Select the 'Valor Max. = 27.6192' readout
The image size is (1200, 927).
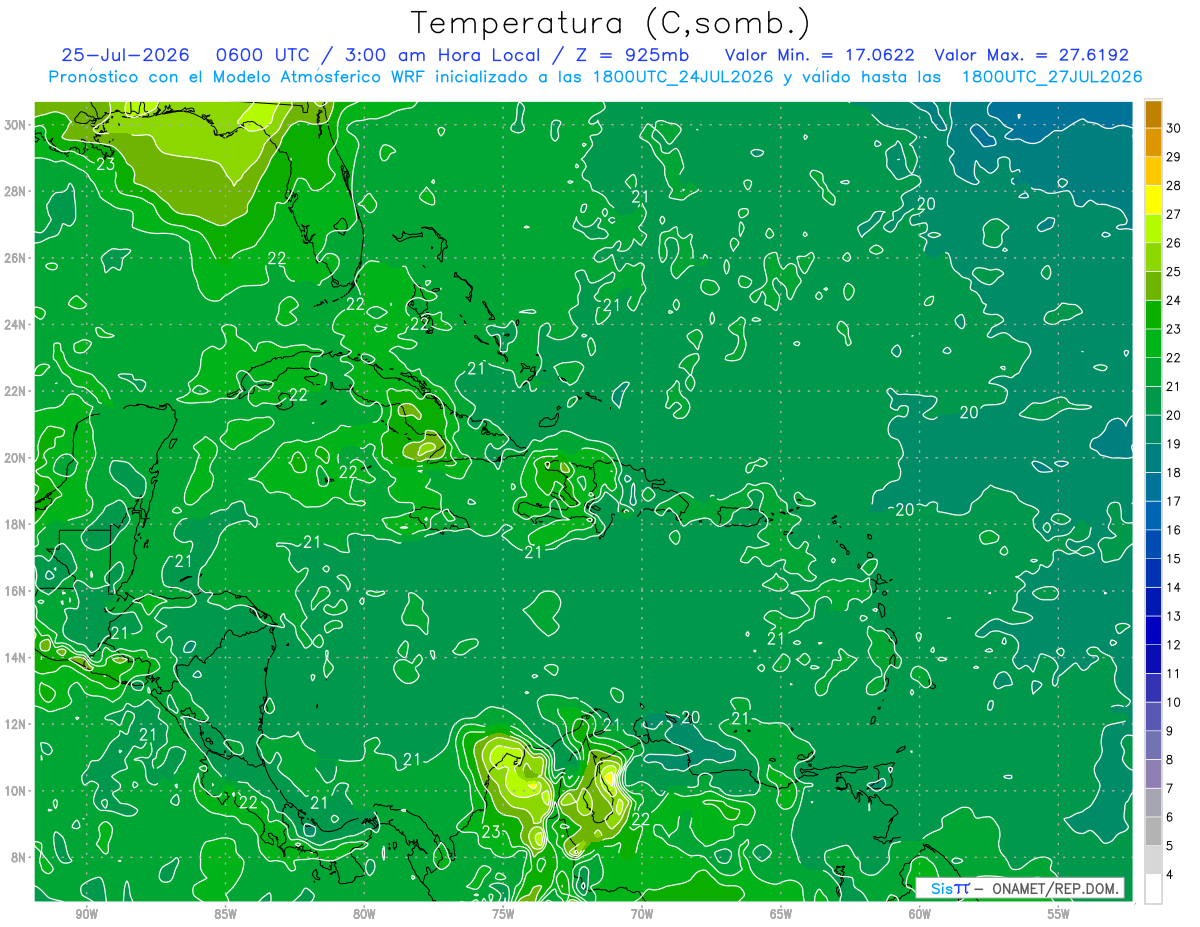click(1031, 55)
